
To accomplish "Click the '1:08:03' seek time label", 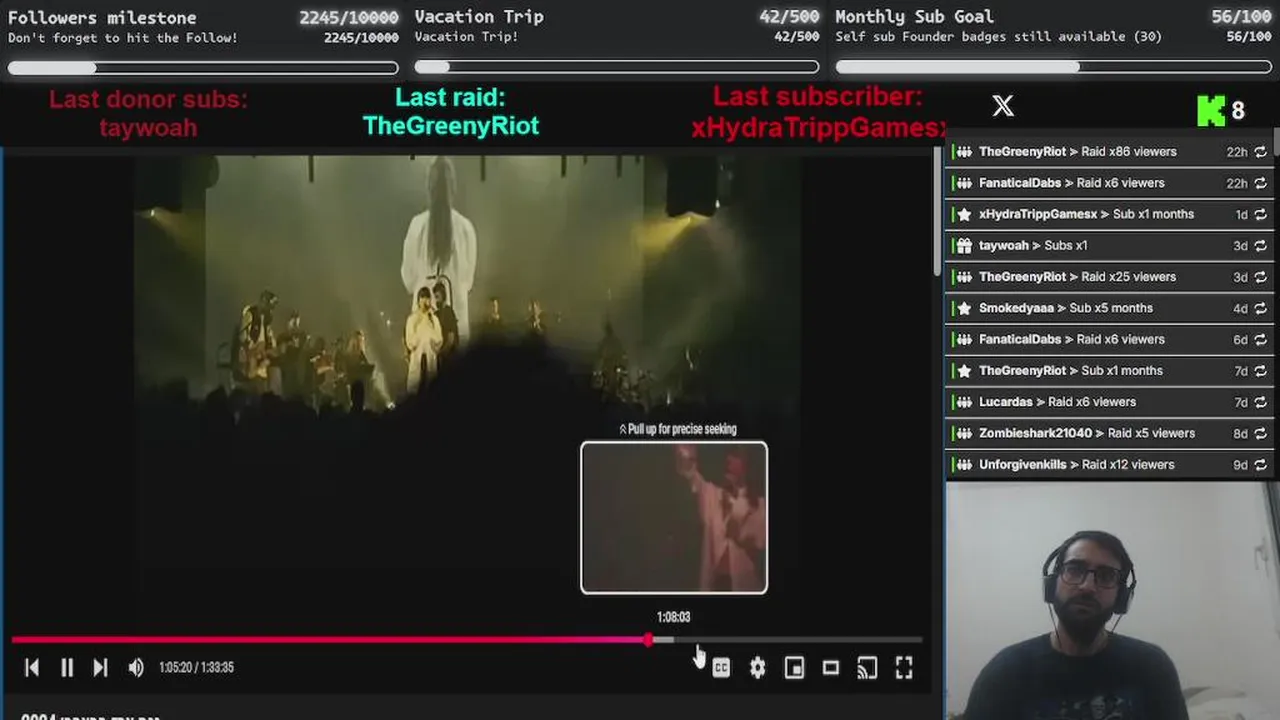I will (x=673, y=617).
